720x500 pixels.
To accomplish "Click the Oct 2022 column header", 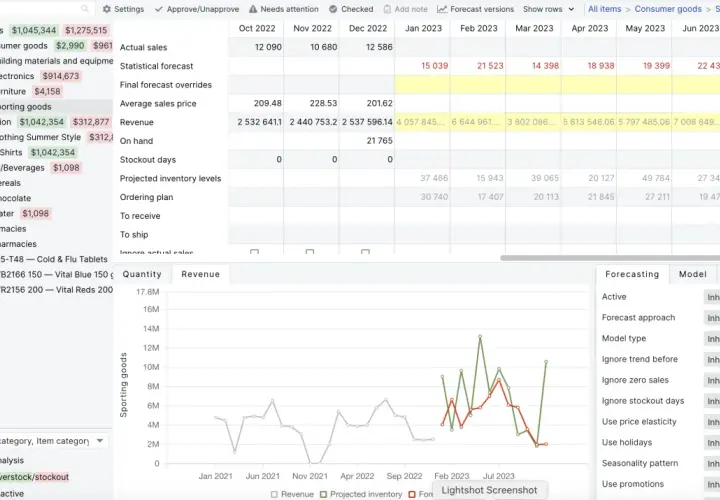I will (257, 28).
